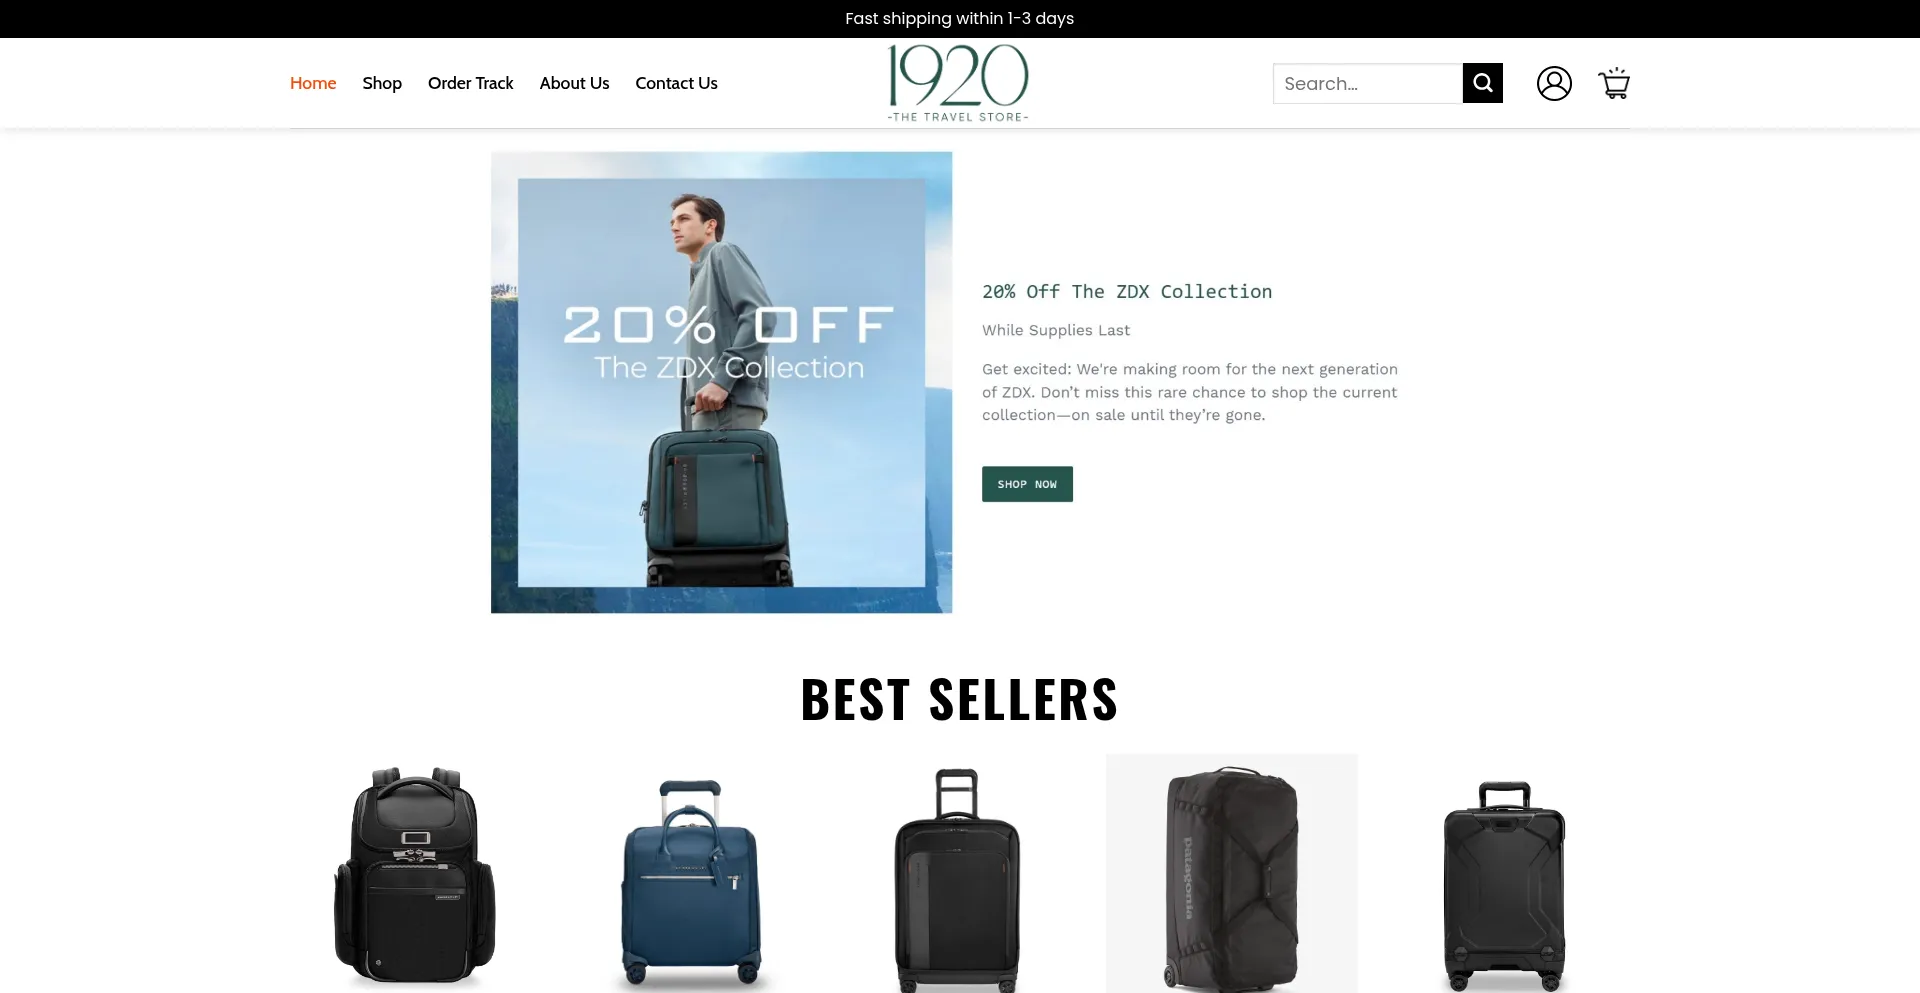Select the black hardshell carry-on suitcase
This screenshot has height=993, width=1920.
coord(1504,886)
